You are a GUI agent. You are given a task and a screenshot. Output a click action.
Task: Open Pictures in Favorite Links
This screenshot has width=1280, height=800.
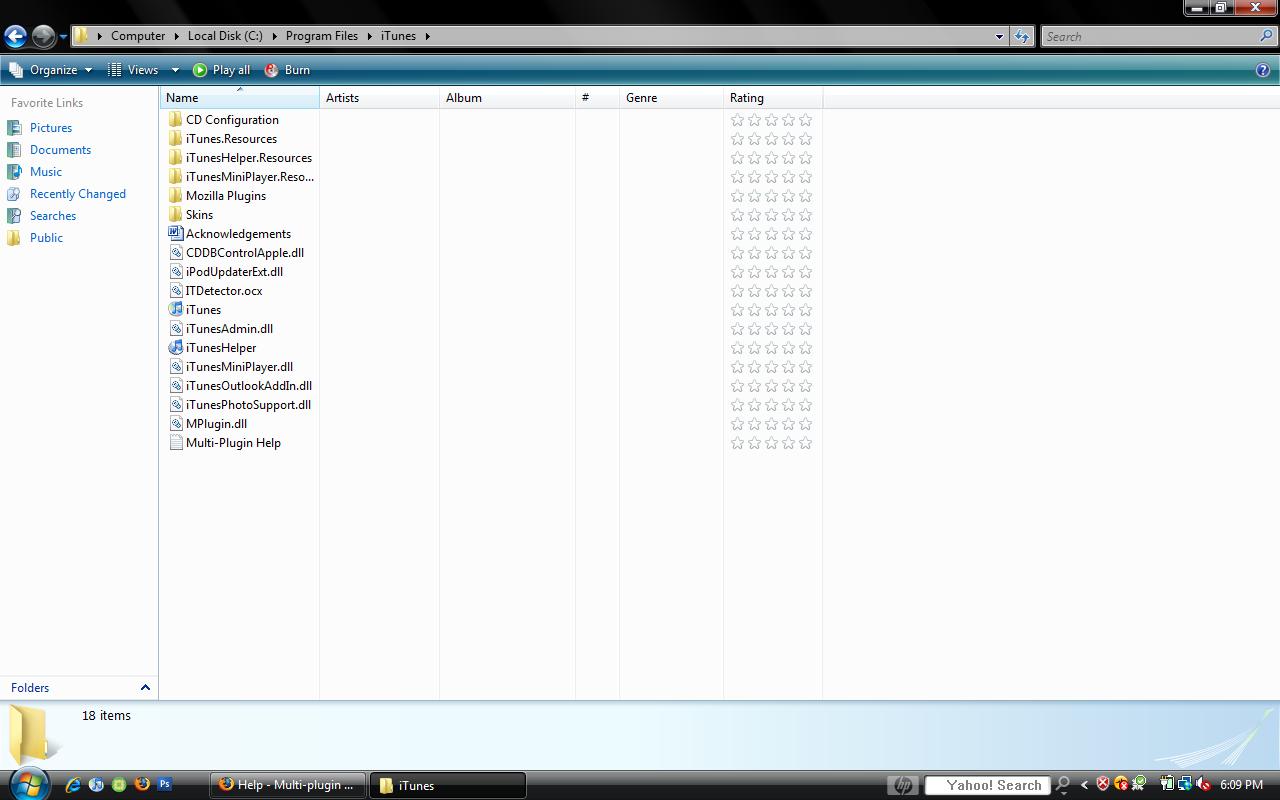(x=51, y=128)
